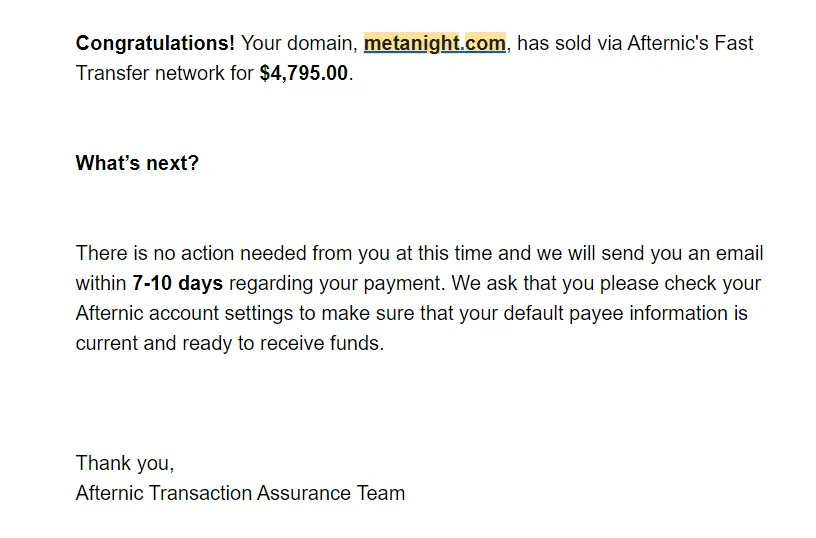
Task: Click the Thank you, closing line
Action: tap(125, 463)
